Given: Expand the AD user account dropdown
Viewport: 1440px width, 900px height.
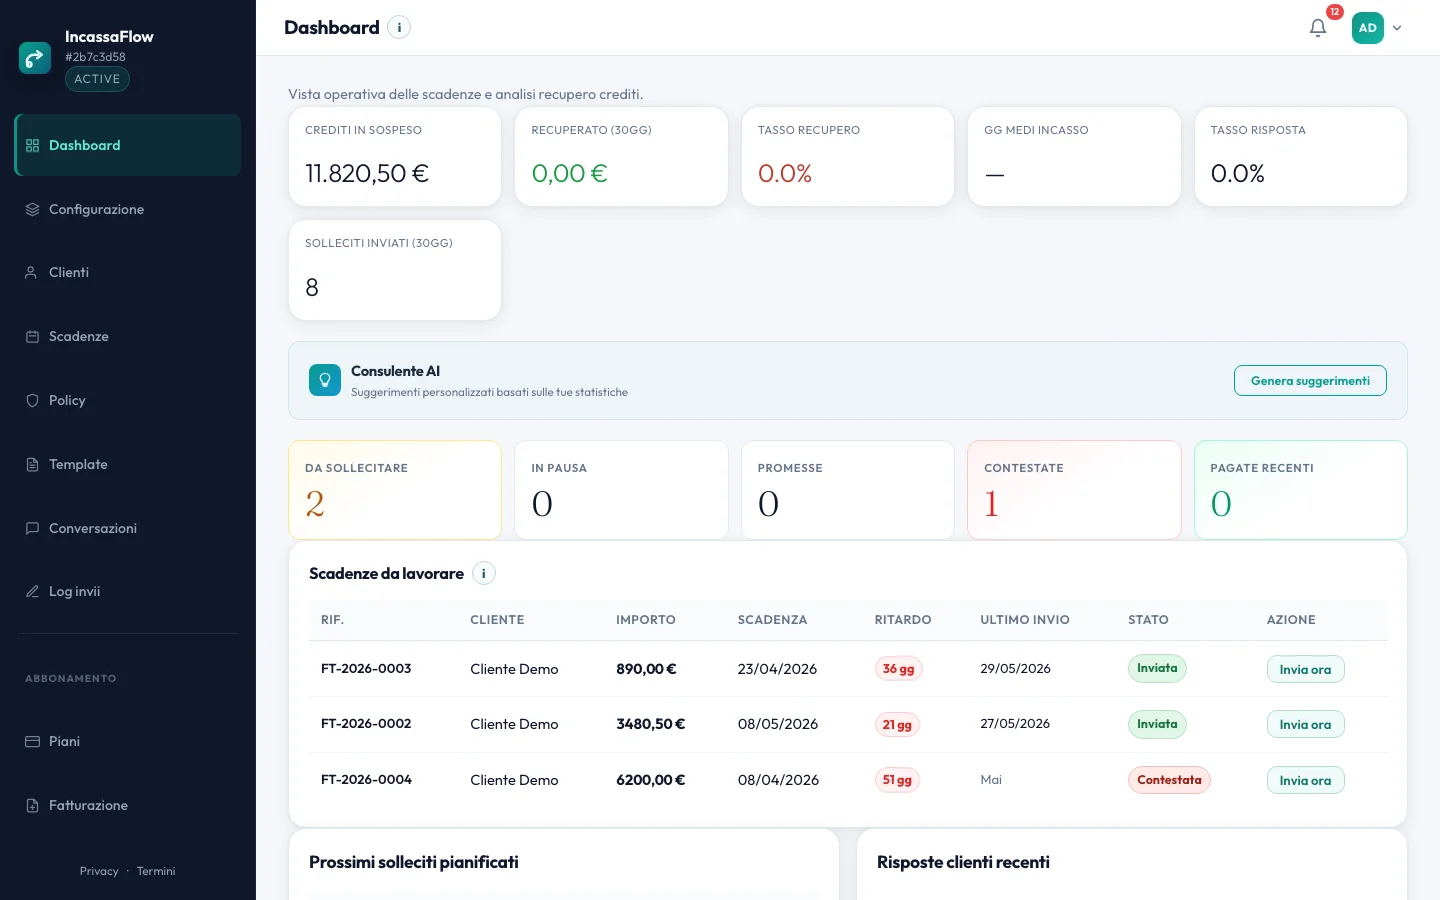Looking at the screenshot, I should (1377, 28).
